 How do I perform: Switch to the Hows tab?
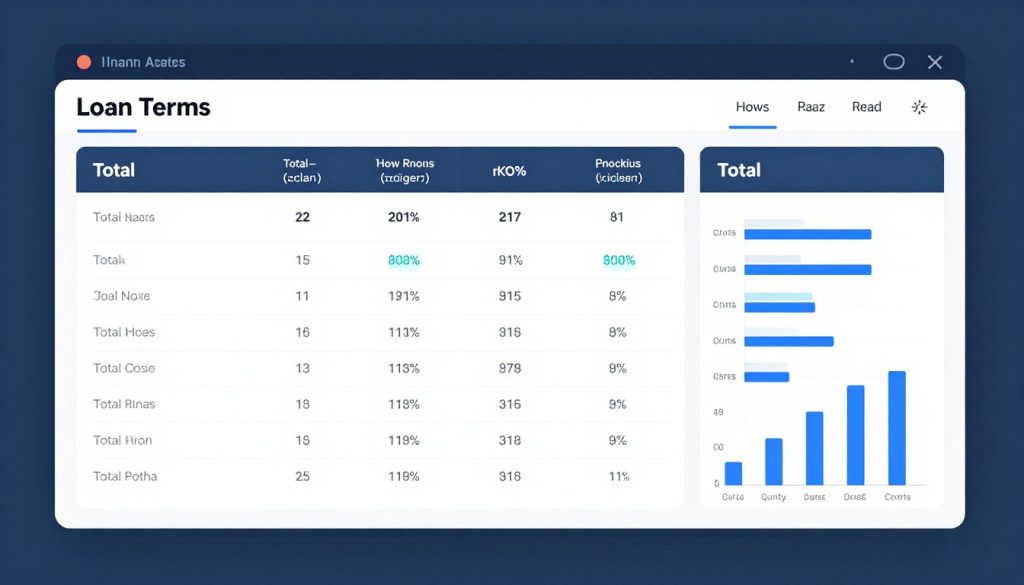pos(752,107)
